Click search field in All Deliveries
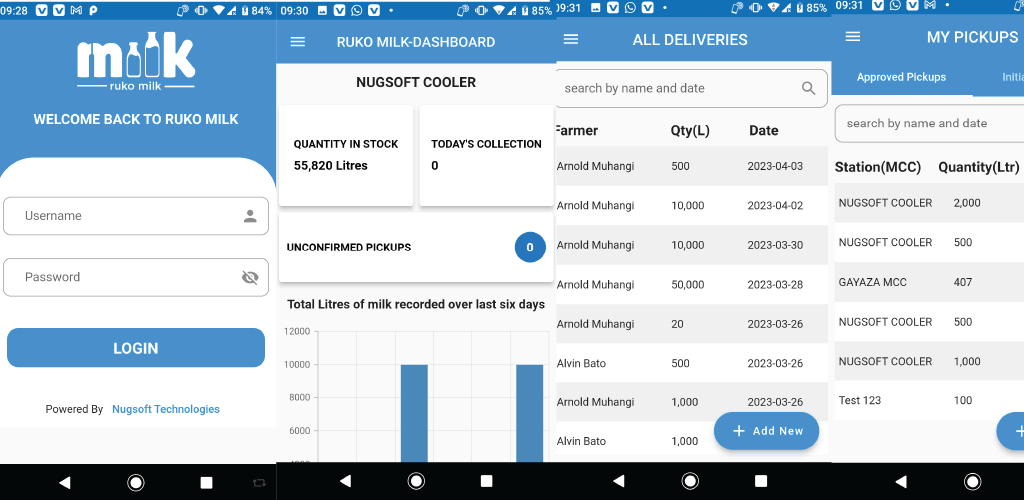The image size is (1024, 500). tap(691, 88)
